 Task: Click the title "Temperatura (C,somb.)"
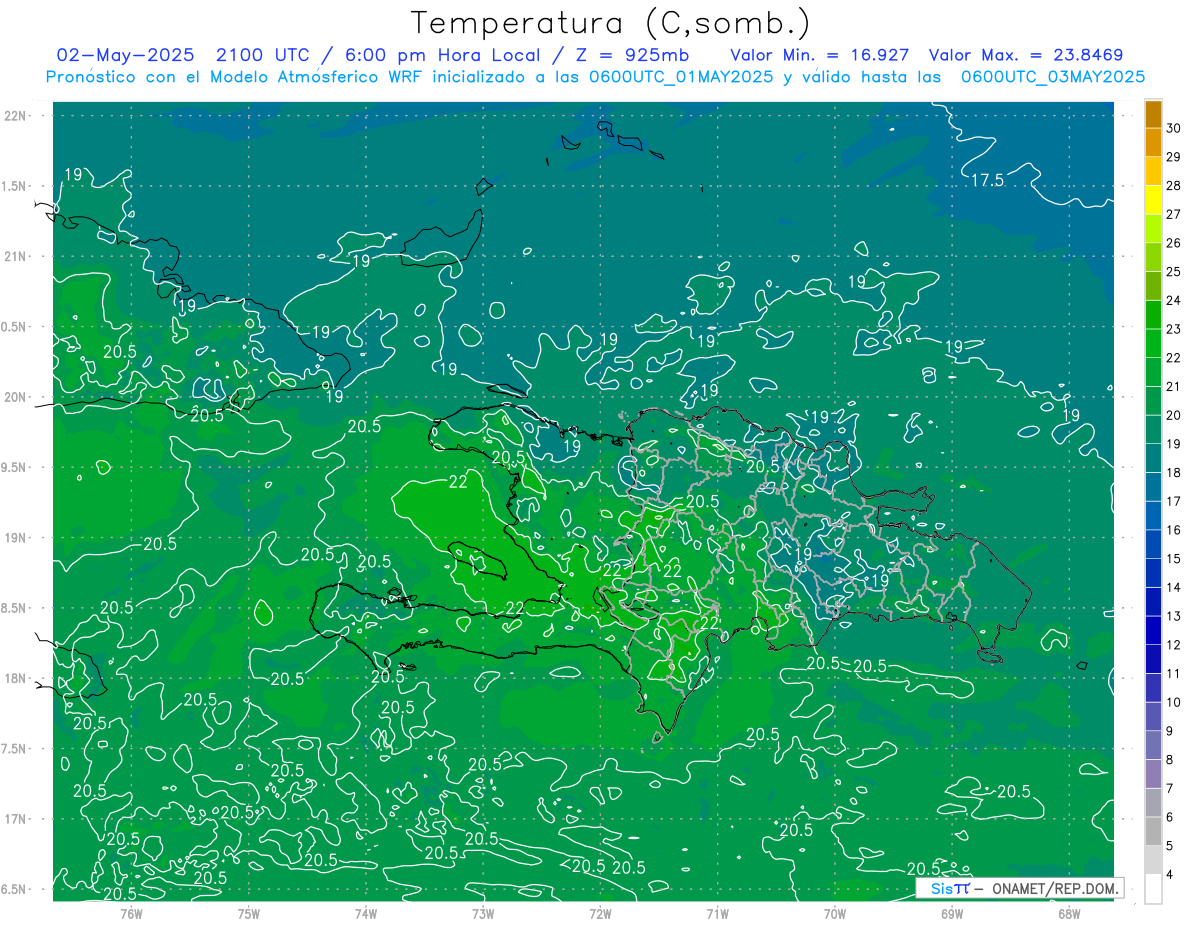pos(611,23)
